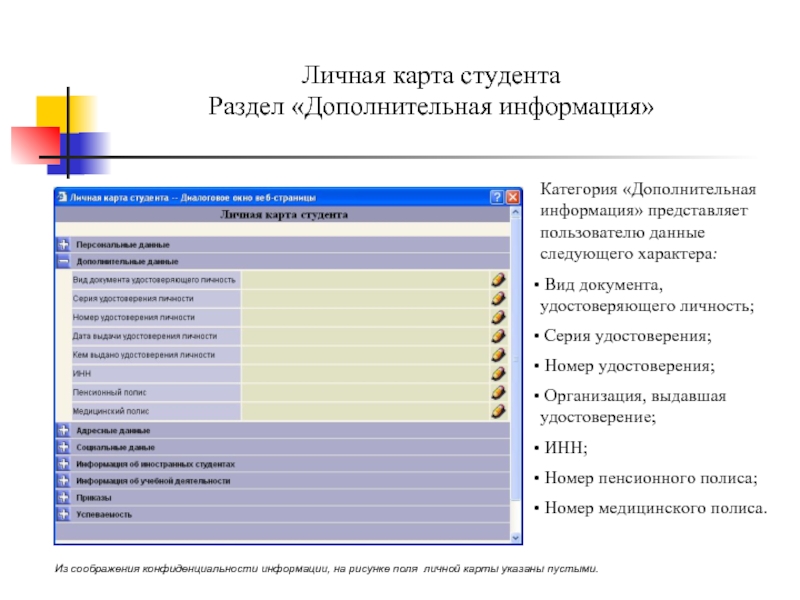Click the ИНН row label
The width and height of the screenshot is (800, 600).
coord(82,373)
